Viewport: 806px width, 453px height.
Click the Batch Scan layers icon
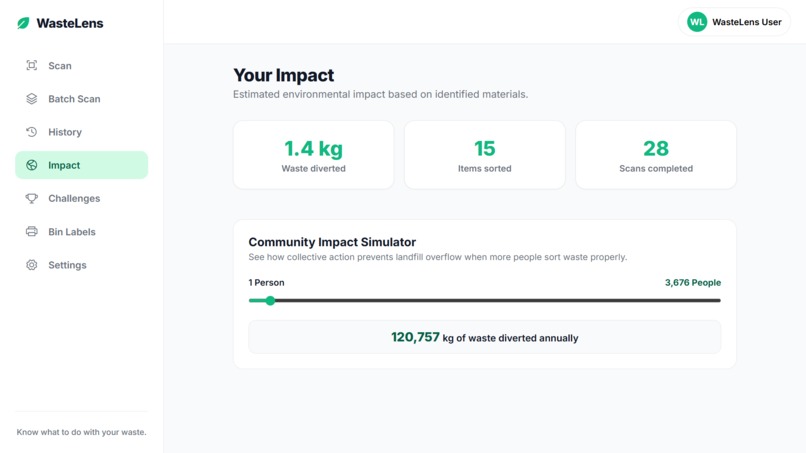[31, 99]
